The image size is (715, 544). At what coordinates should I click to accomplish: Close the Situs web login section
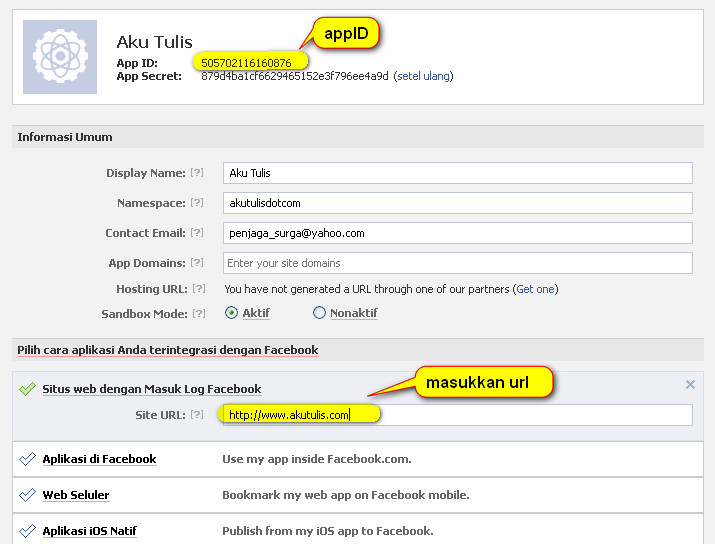point(690,385)
